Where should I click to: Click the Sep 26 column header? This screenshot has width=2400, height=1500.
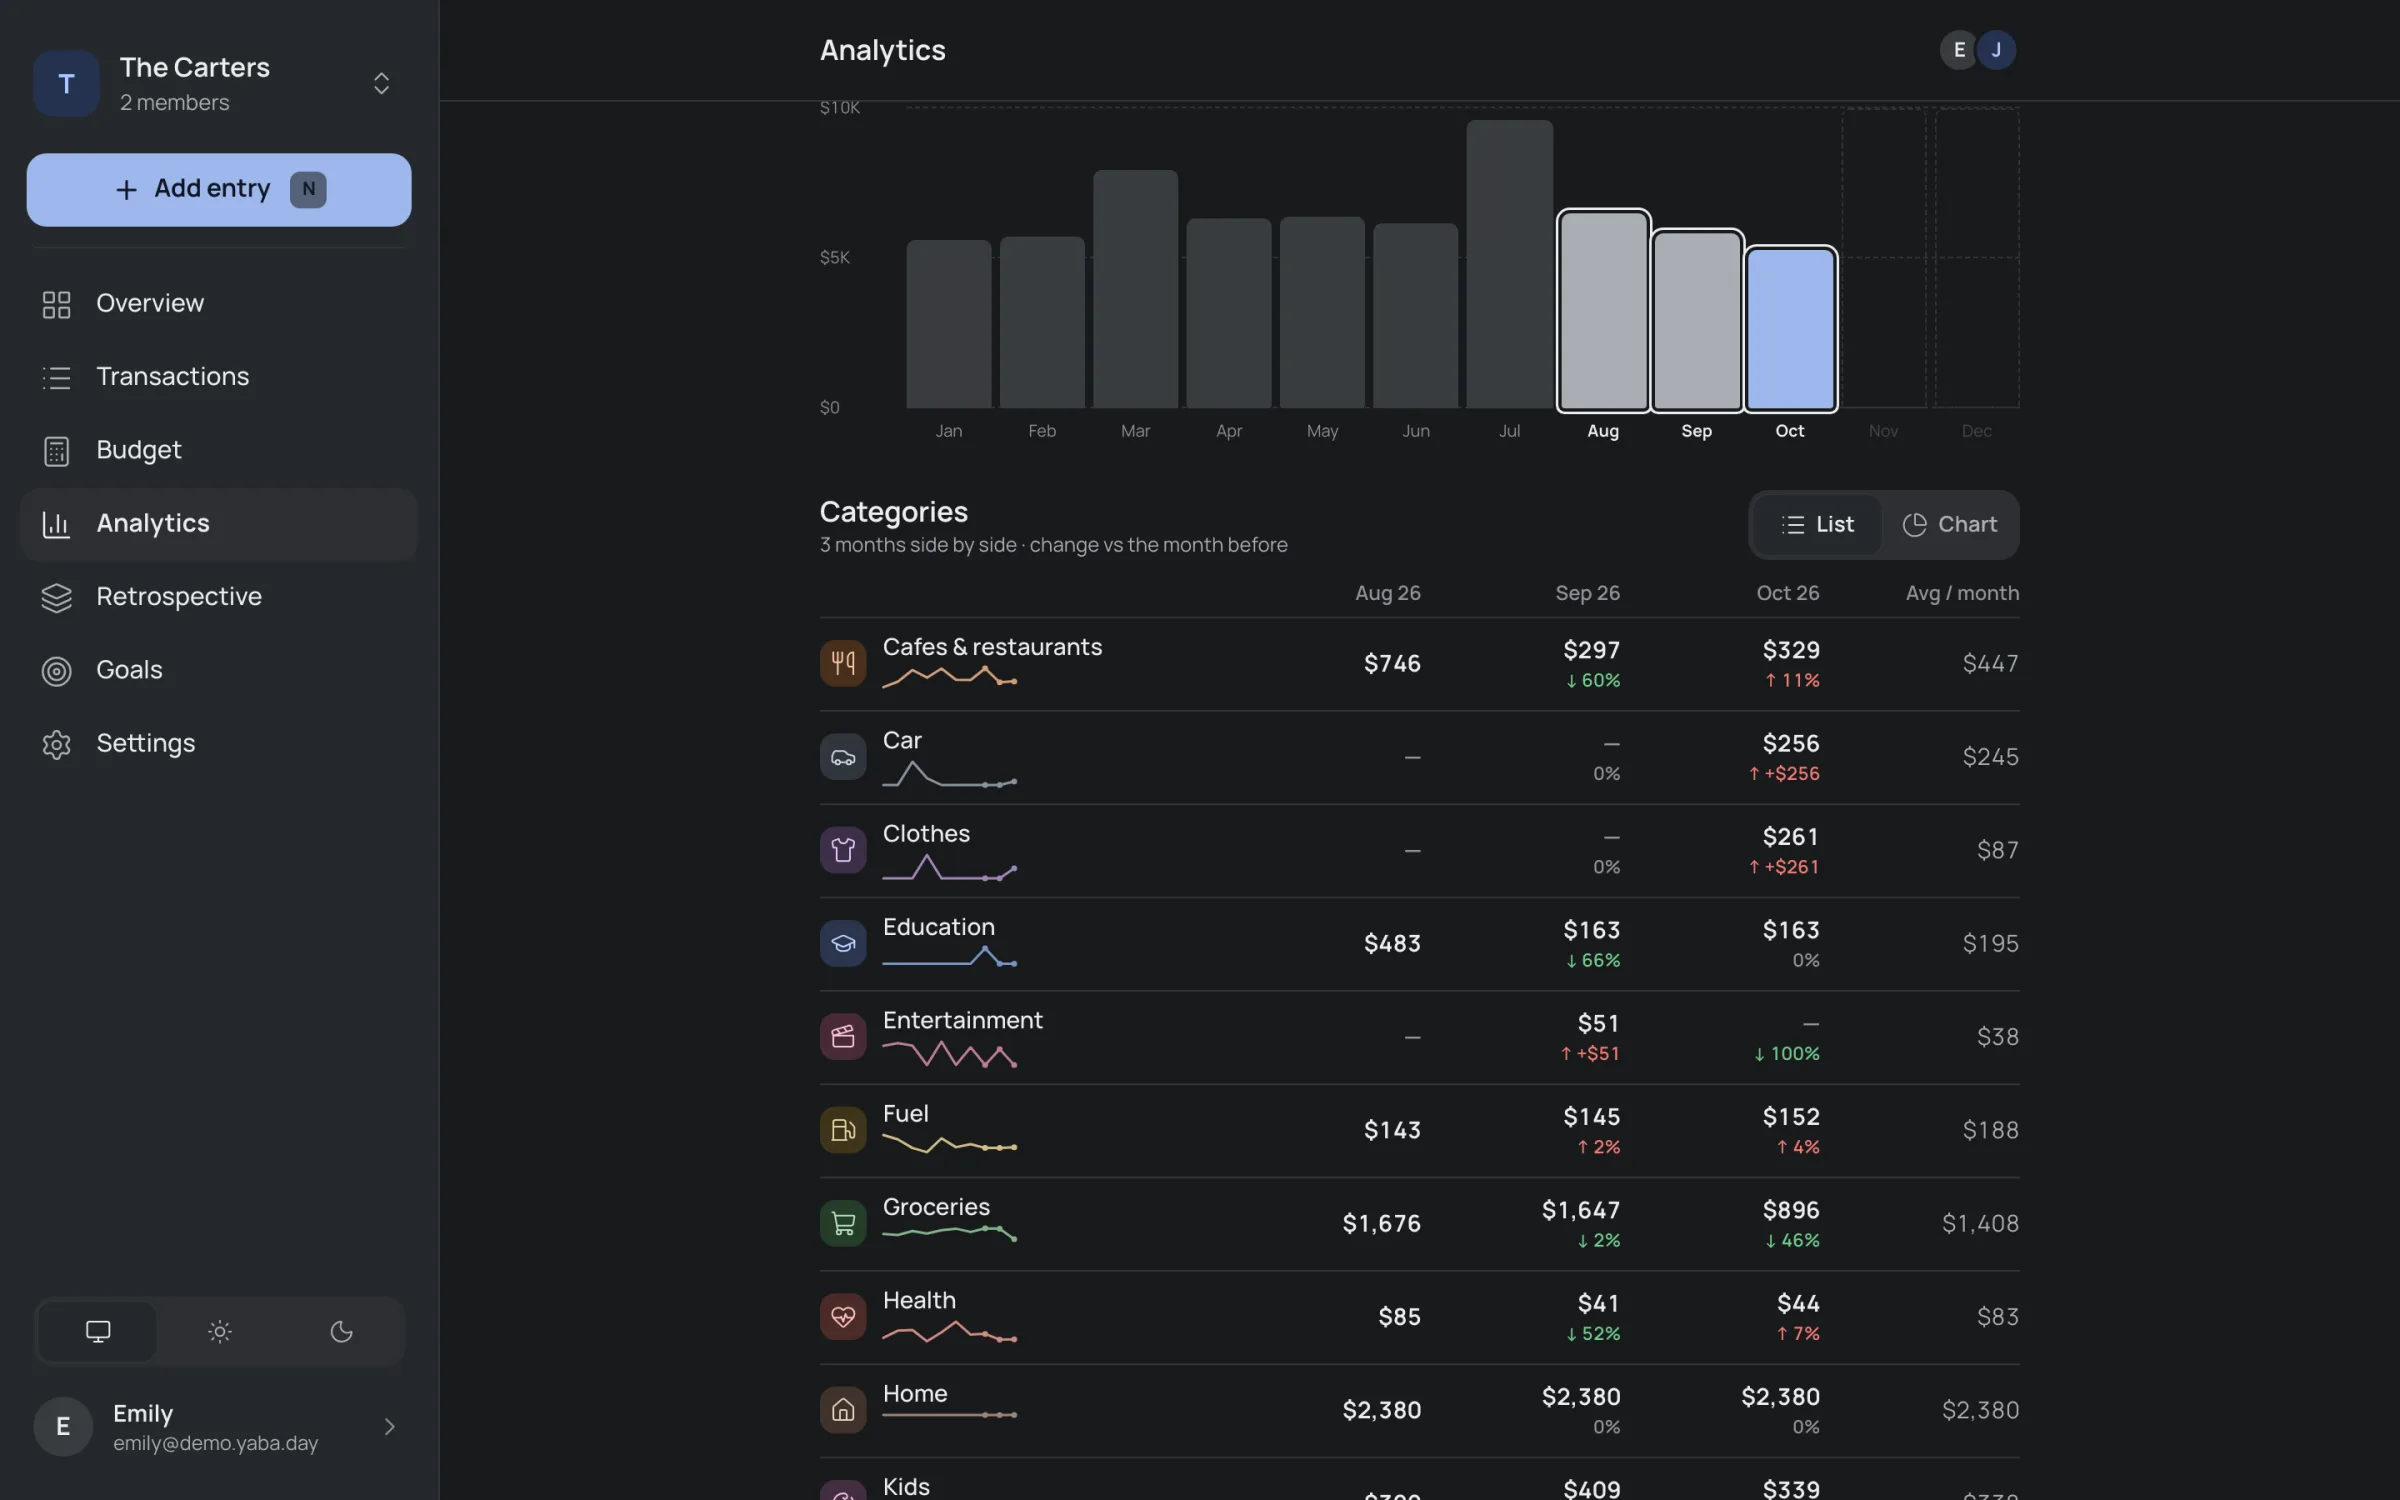click(x=1587, y=593)
